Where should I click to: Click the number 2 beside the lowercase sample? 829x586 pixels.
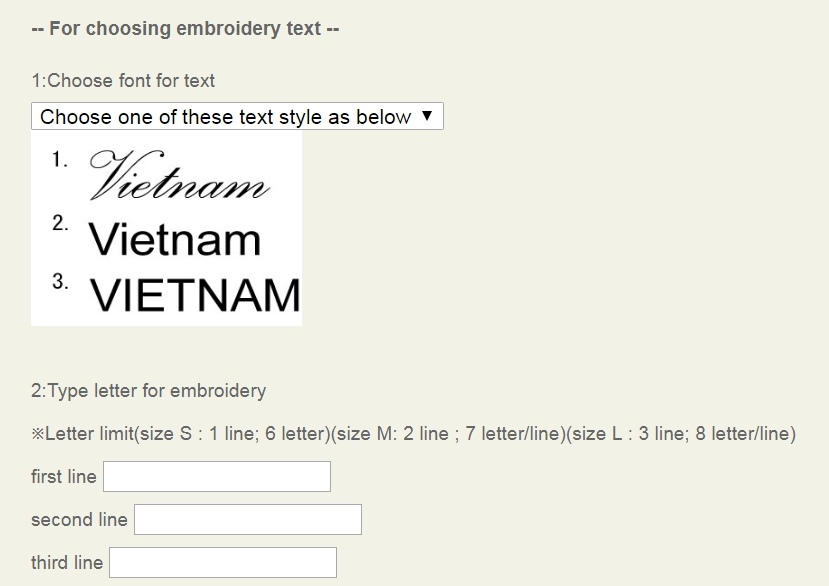[x=60, y=223]
